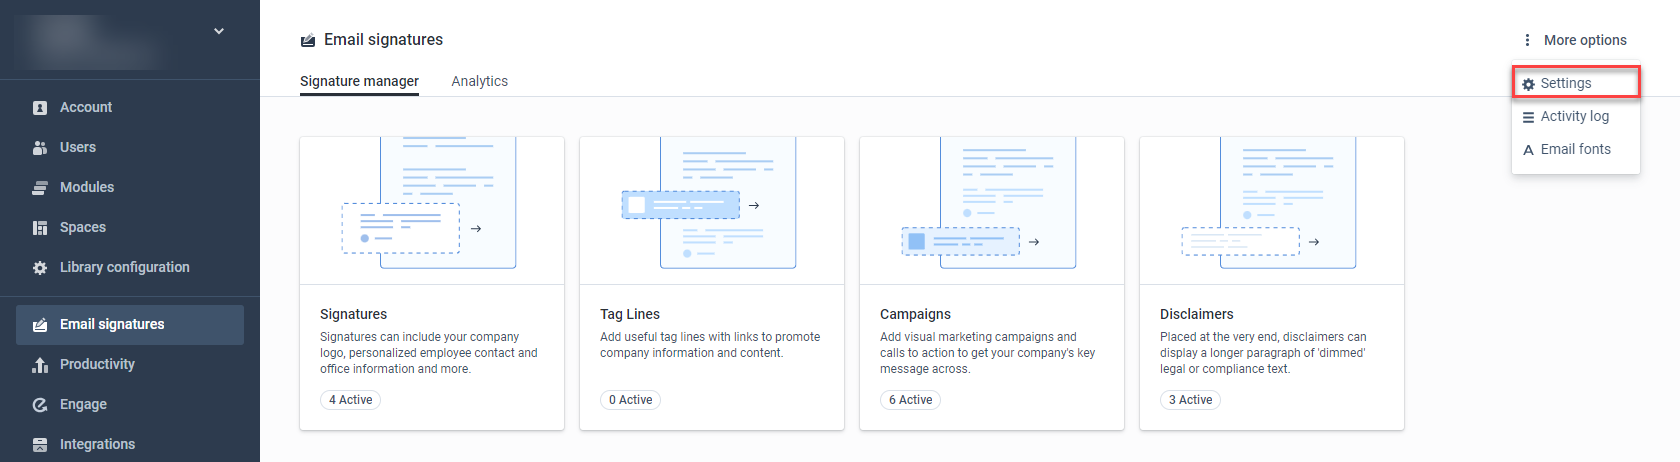Click the Campaigns card title

(915, 314)
